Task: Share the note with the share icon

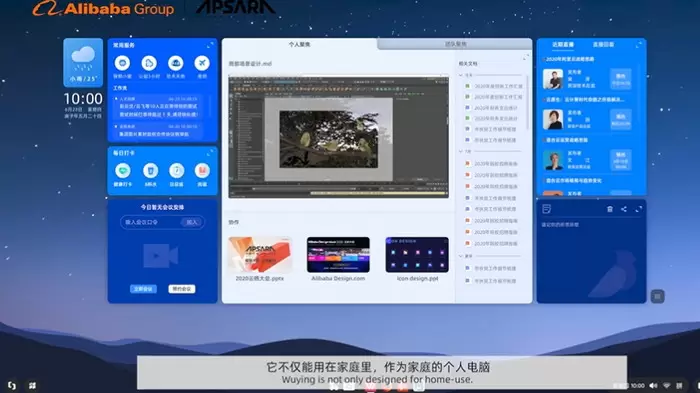Action: tap(624, 209)
